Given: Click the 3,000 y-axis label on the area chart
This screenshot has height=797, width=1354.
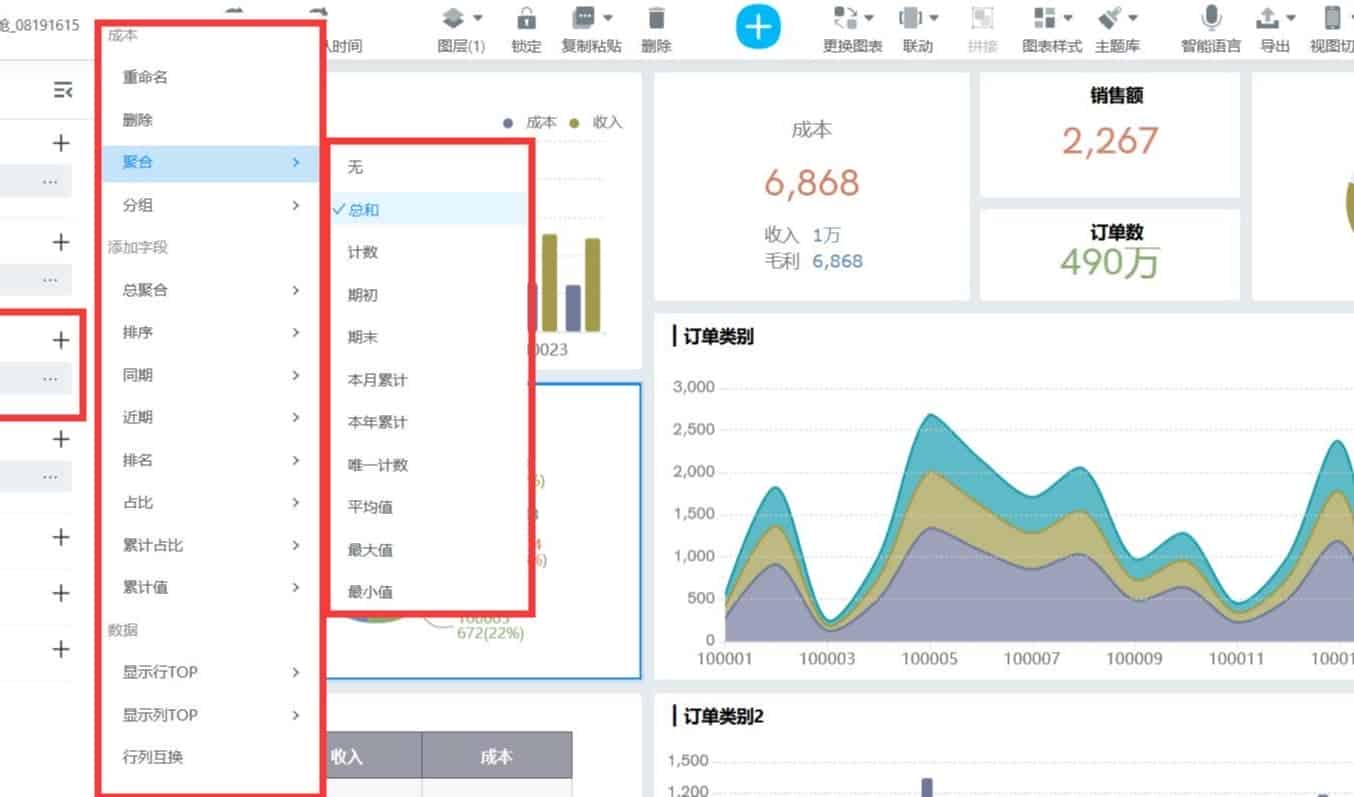Looking at the screenshot, I should coord(694,387).
